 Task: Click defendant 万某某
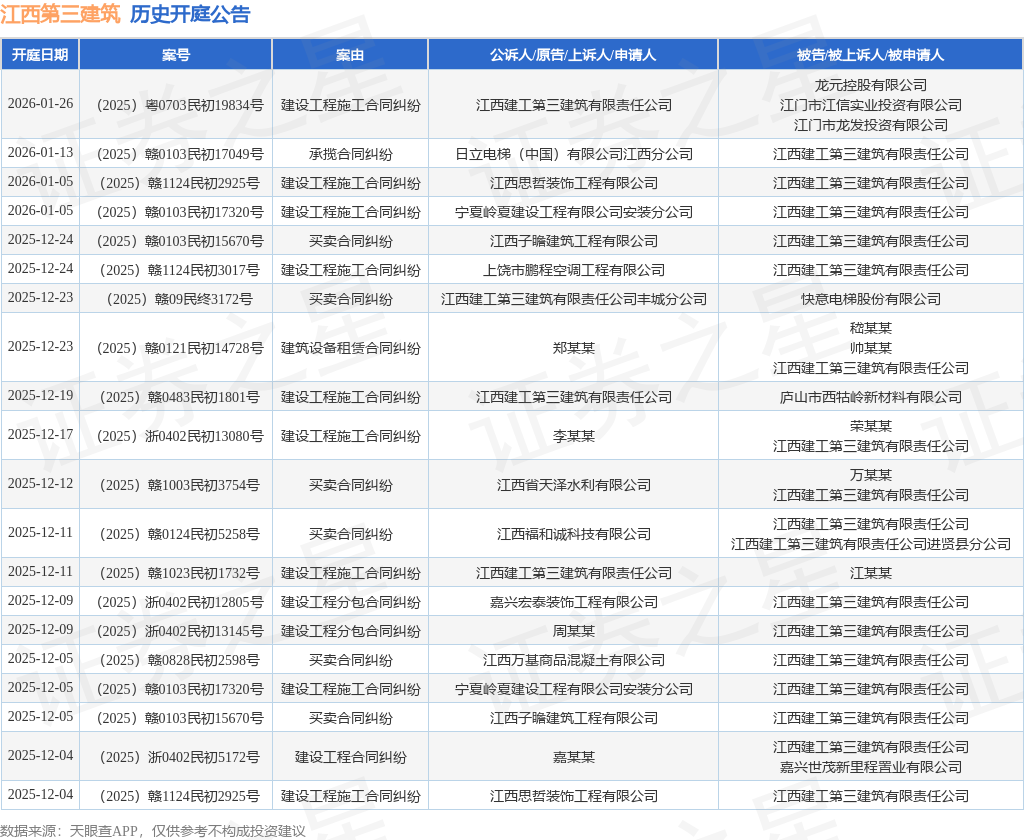(871, 476)
